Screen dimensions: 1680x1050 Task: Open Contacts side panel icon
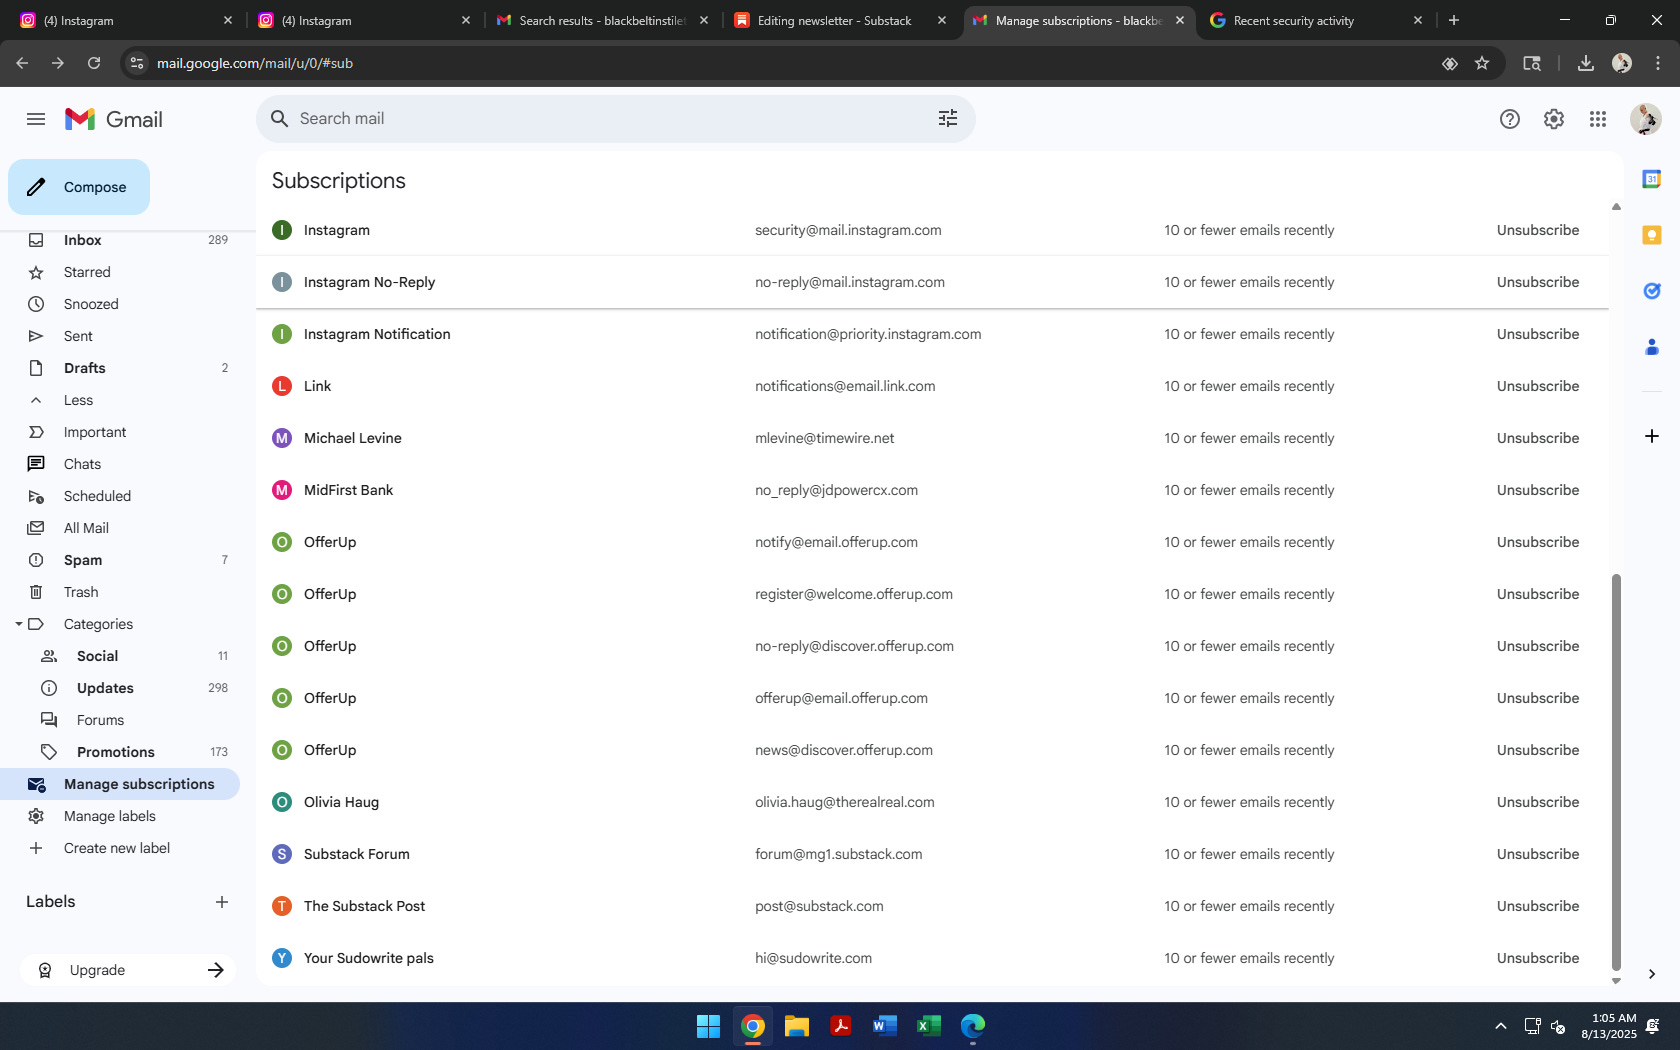pos(1652,347)
